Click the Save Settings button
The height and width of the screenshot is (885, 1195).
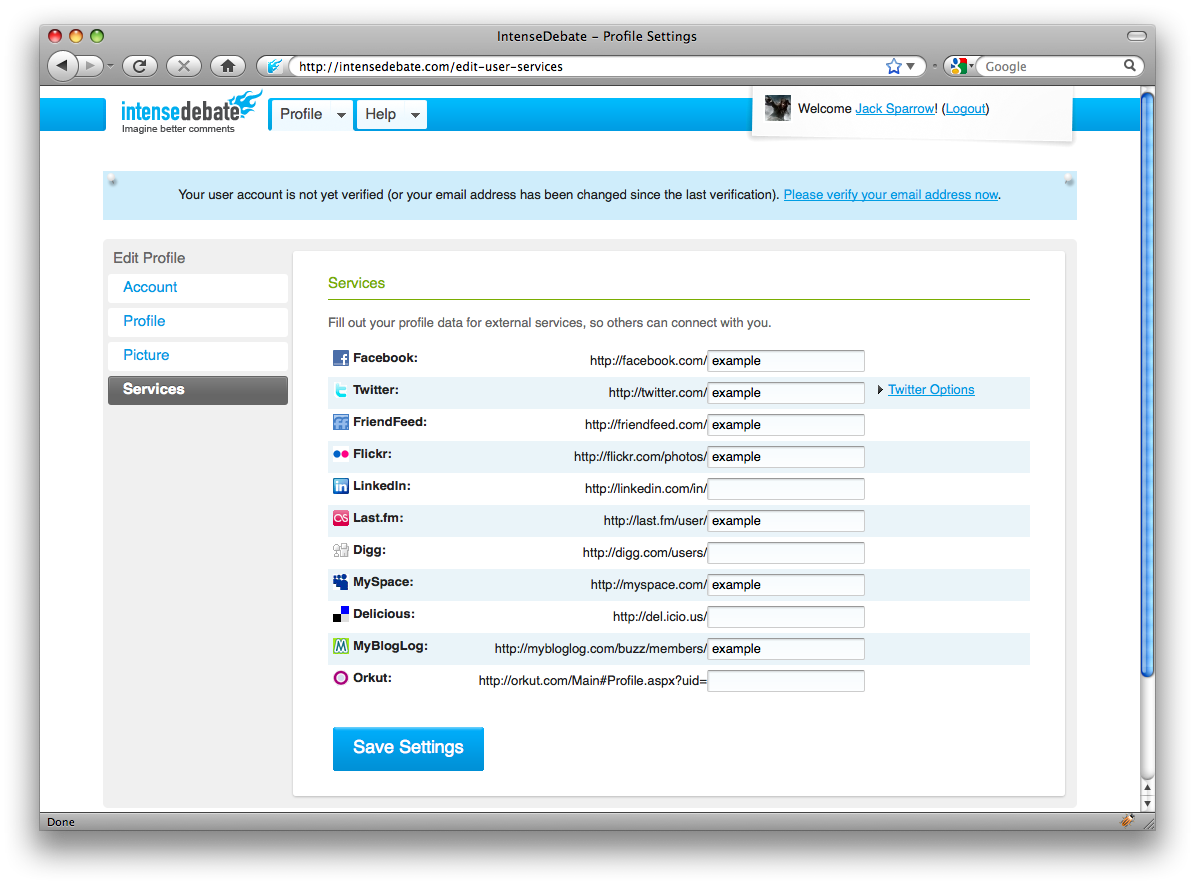point(408,748)
